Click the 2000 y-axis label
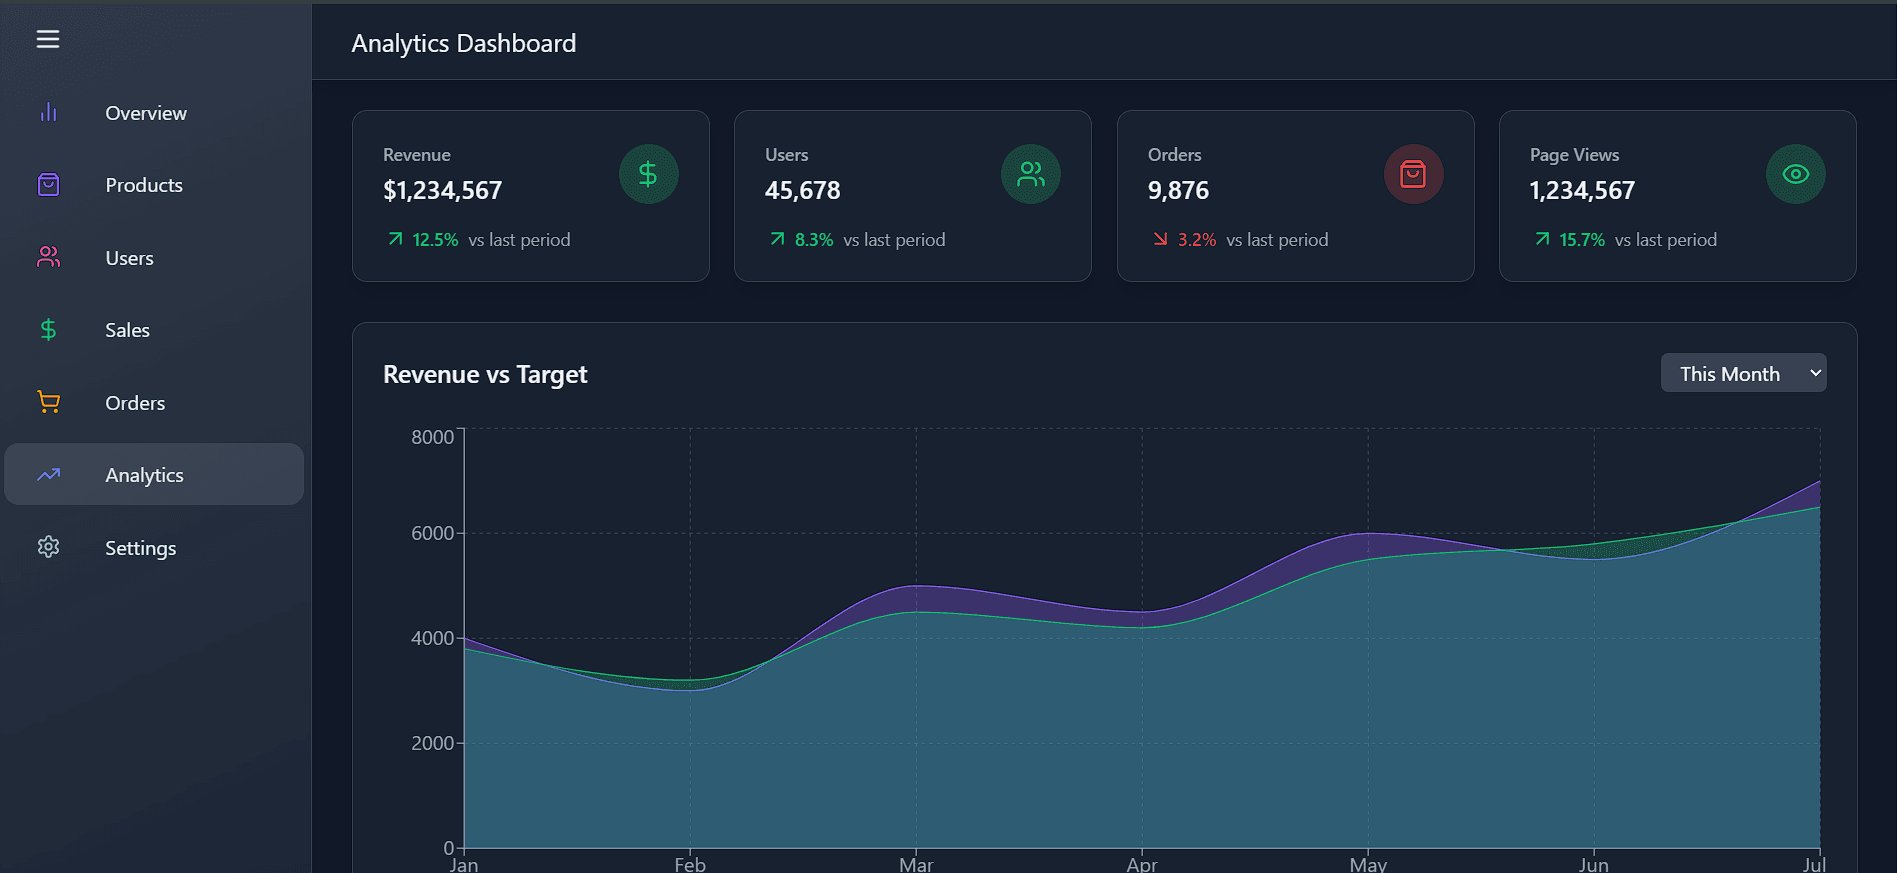The image size is (1897, 873). 432,743
